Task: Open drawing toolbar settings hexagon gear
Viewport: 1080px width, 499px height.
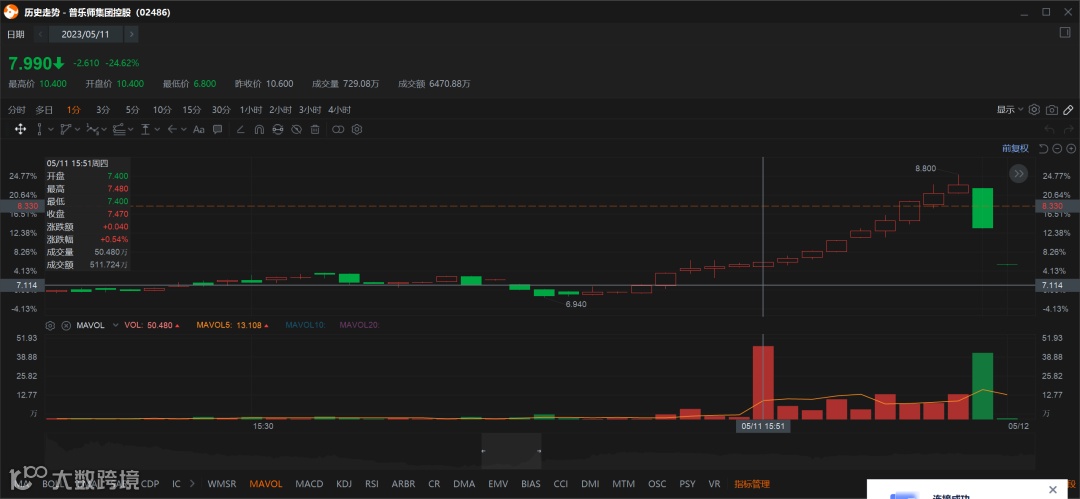Action: pyautogui.click(x=357, y=129)
